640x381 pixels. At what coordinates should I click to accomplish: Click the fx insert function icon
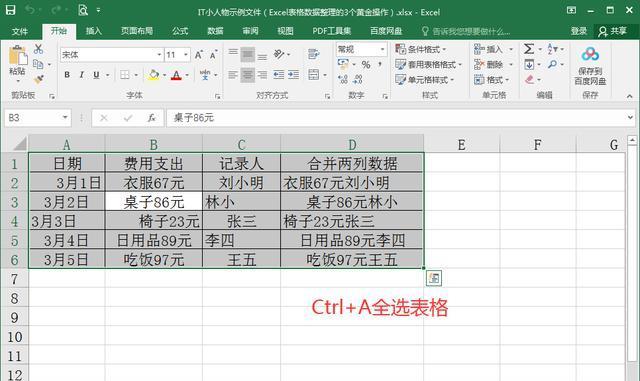coord(151,118)
